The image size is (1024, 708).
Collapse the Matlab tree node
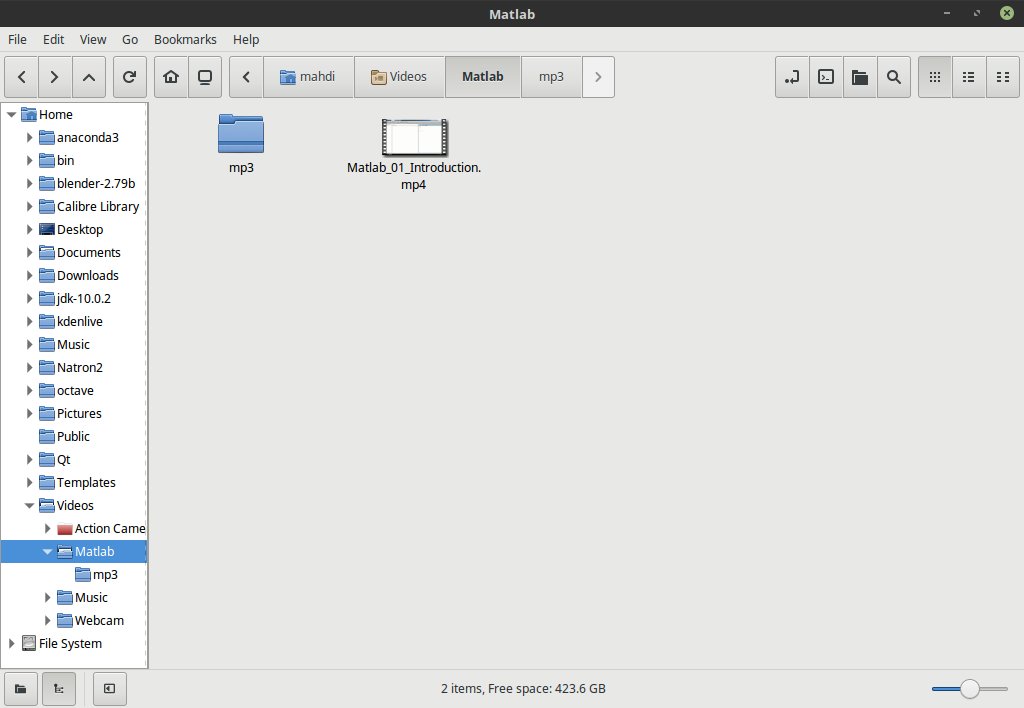tap(47, 551)
